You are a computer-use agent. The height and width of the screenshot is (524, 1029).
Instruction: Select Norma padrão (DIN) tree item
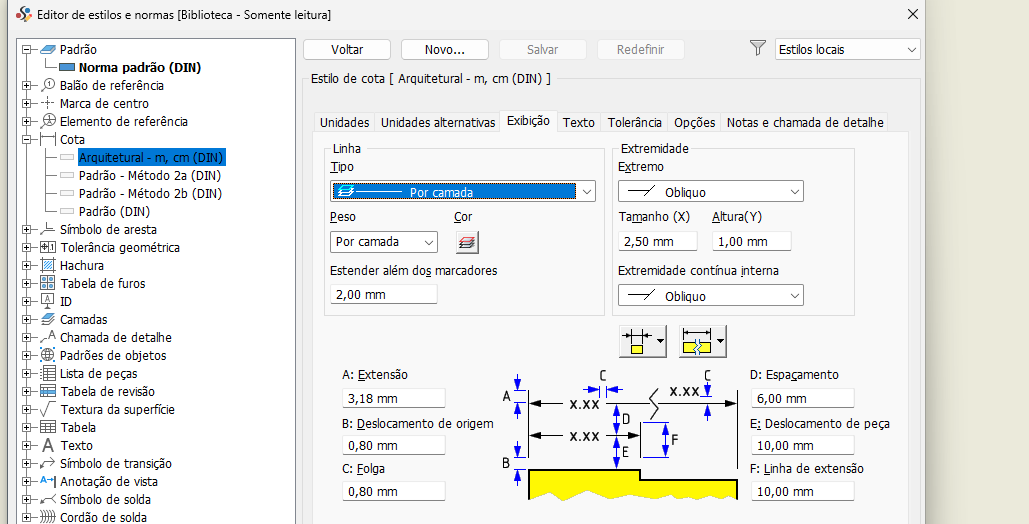pos(140,67)
